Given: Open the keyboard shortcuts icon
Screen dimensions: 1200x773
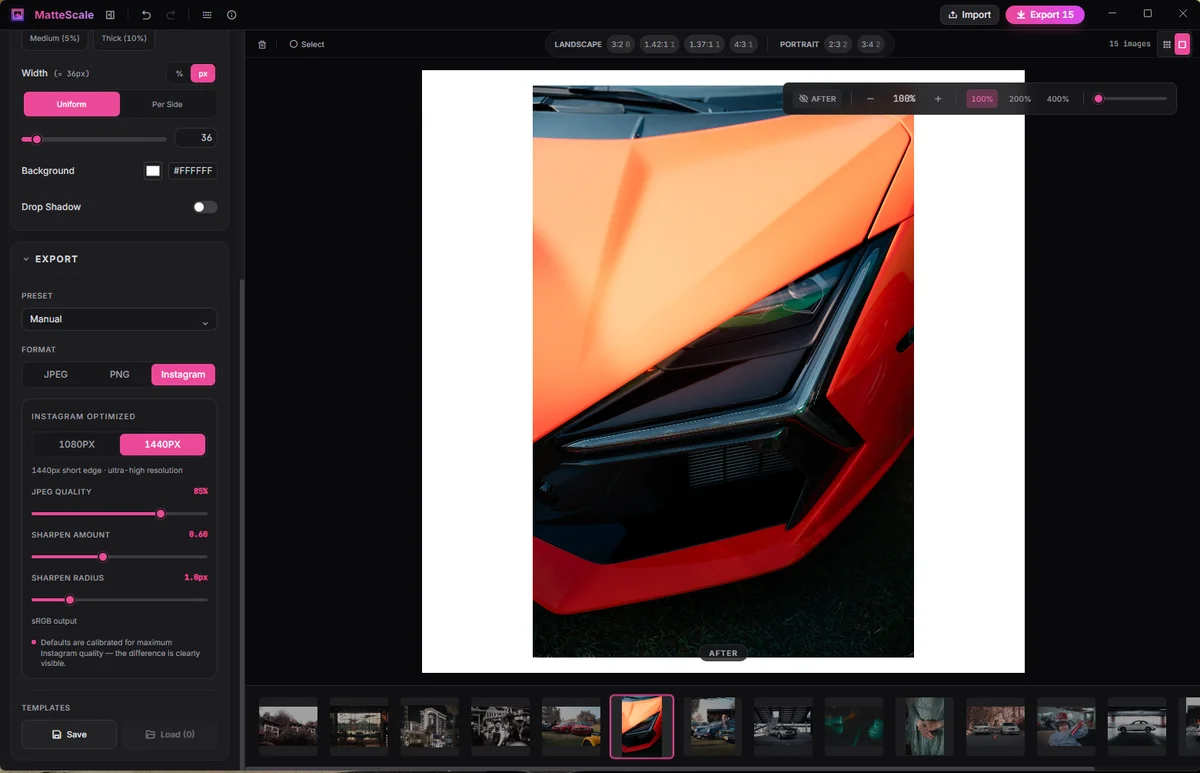Looking at the screenshot, I should pos(206,15).
